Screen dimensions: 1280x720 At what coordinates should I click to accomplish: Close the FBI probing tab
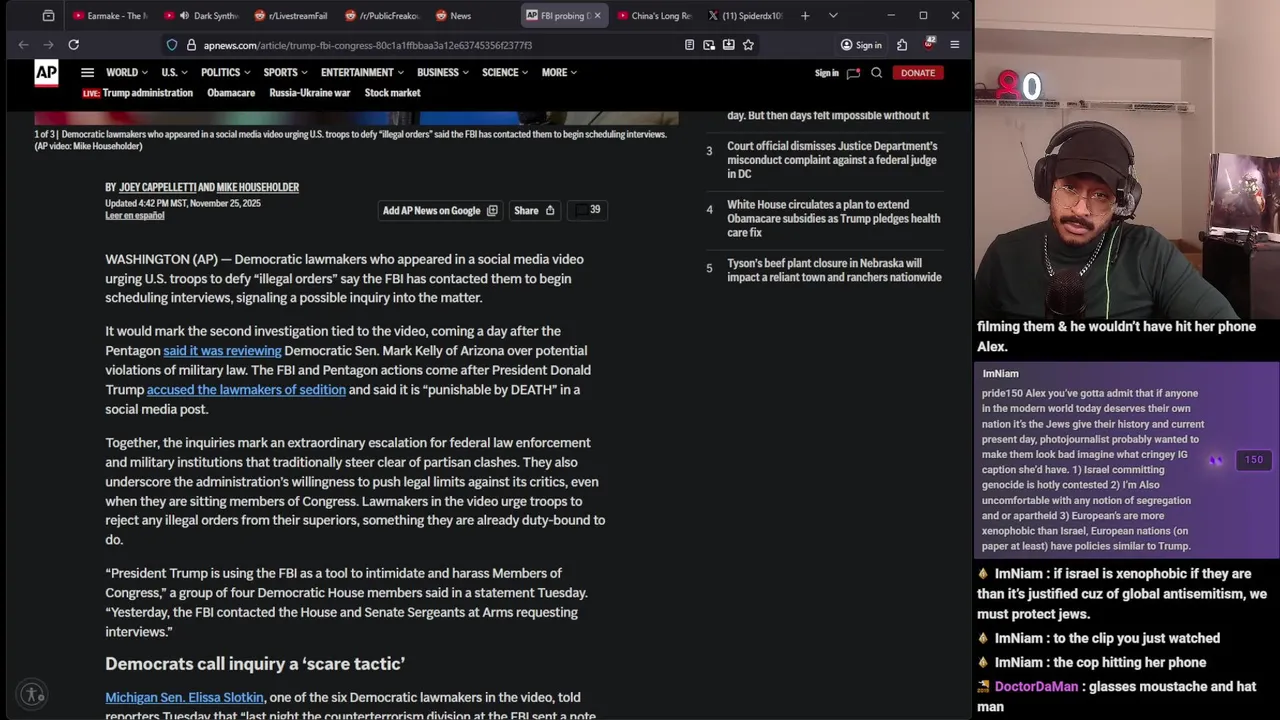coord(597,15)
